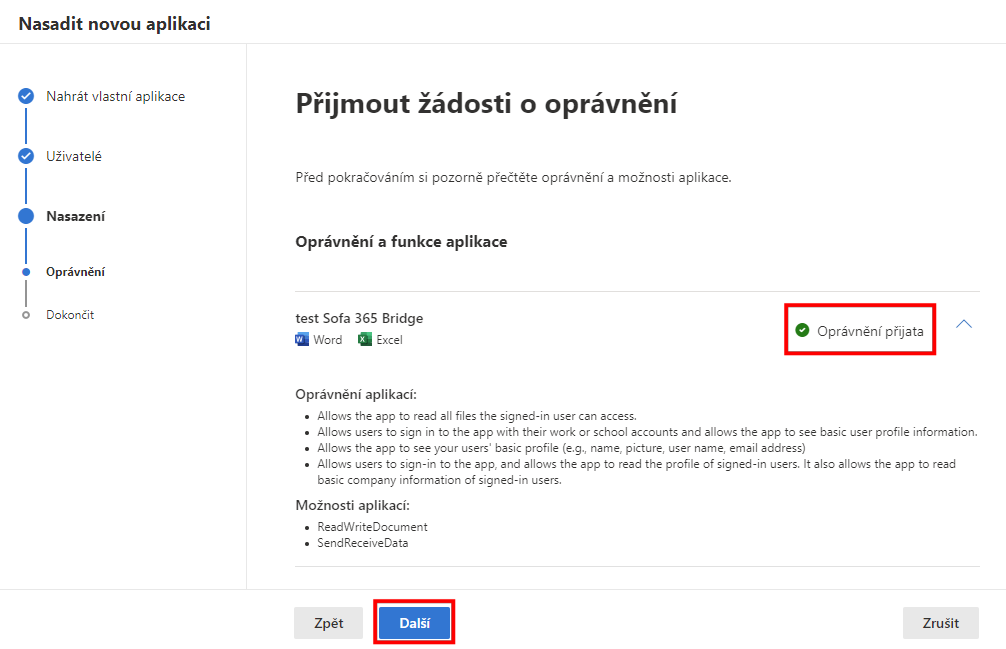Cancel deployment with the Zrušit button

(x=941, y=623)
